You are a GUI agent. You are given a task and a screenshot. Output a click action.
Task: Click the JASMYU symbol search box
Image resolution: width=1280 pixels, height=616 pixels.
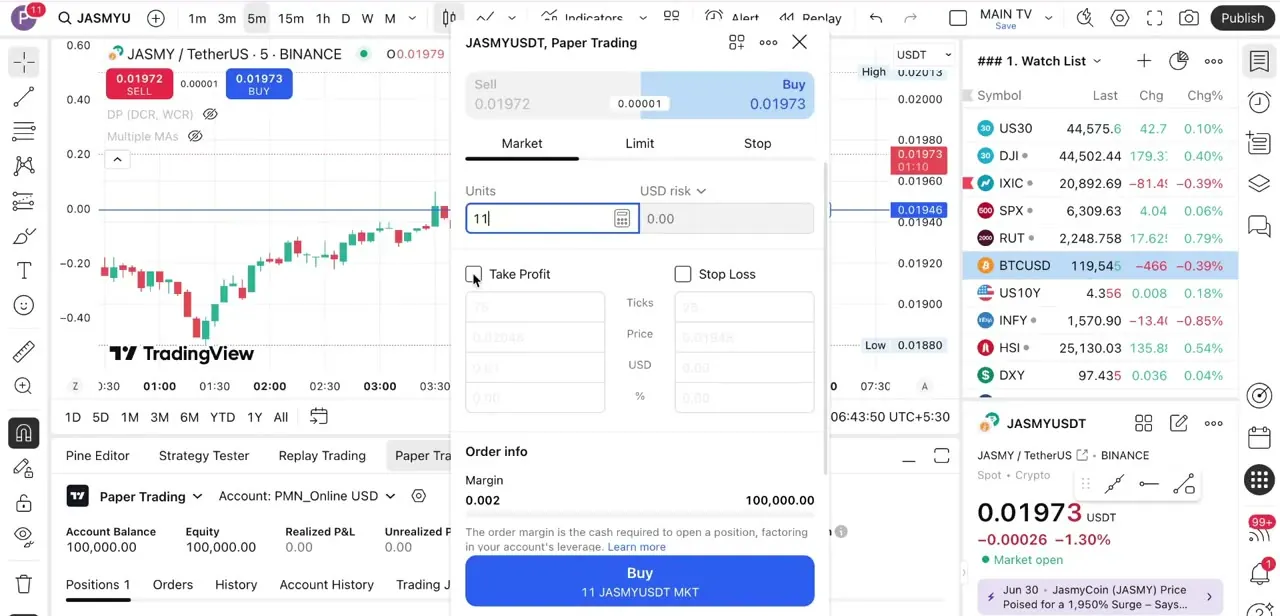tap(95, 18)
